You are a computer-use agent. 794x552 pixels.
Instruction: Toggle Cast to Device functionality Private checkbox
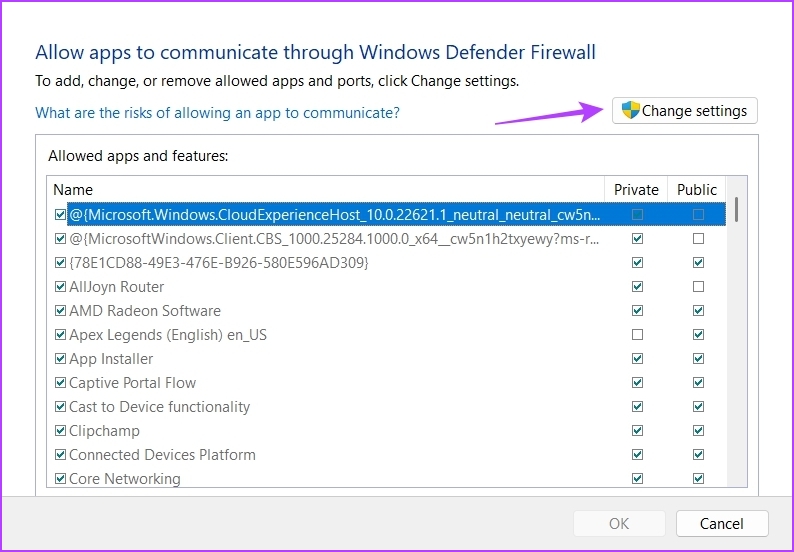638,407
